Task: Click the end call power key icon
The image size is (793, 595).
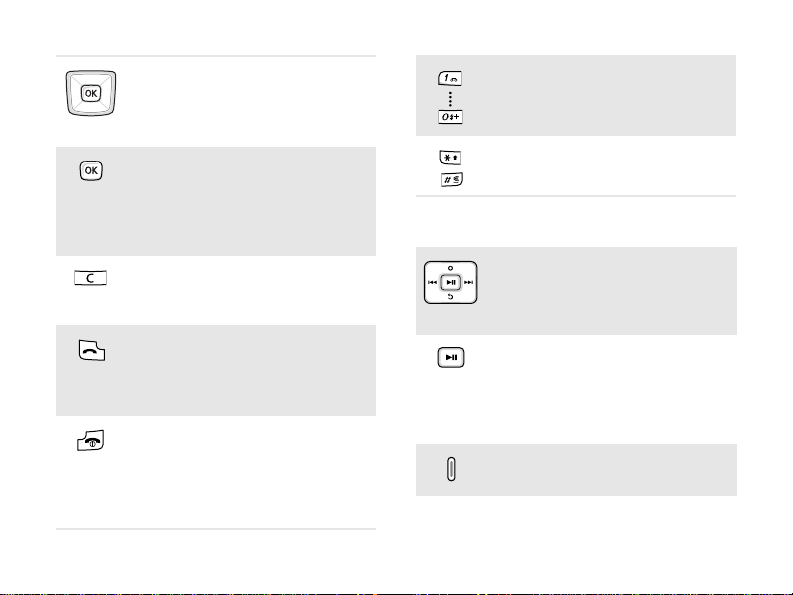Action: click(91, 441)
